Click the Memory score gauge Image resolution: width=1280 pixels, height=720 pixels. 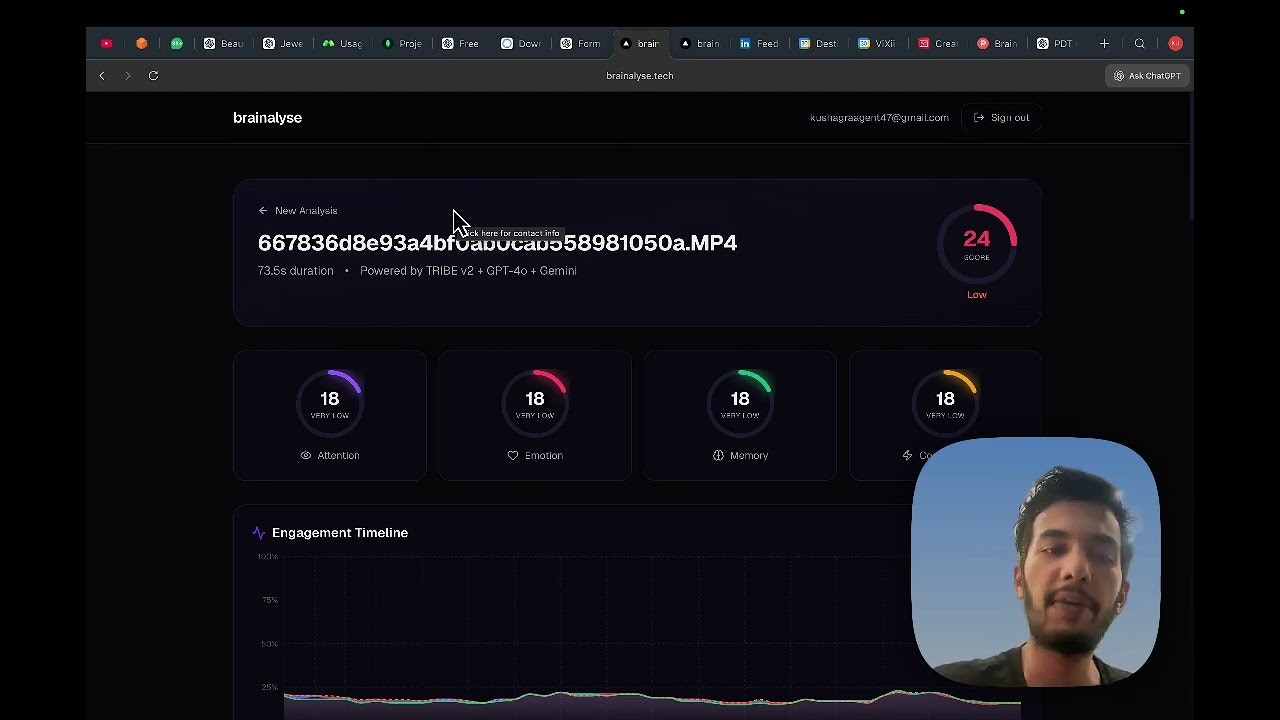click(x=740, y=403)
